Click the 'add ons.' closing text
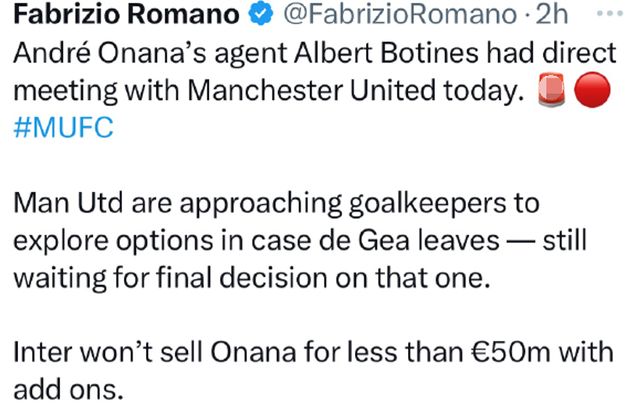 (69, 389)
